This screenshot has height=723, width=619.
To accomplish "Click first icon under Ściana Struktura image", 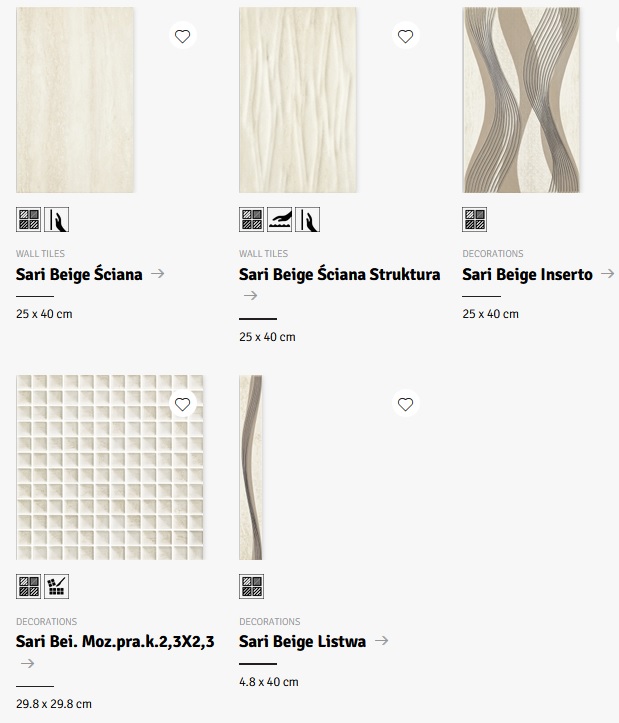I will click(251, 219).
